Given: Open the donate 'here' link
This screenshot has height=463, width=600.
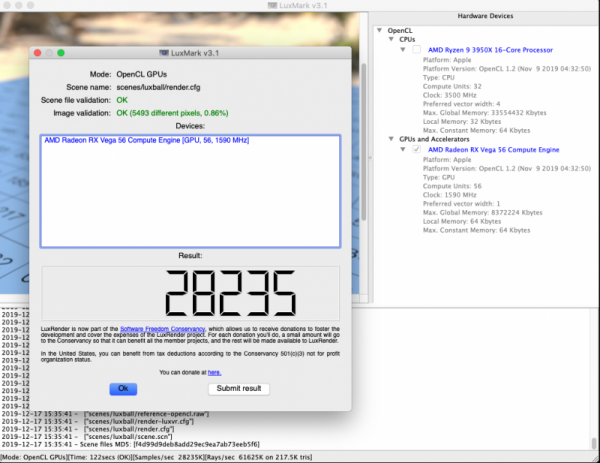Looking at the screenshot, I should [x=214, y=372].
